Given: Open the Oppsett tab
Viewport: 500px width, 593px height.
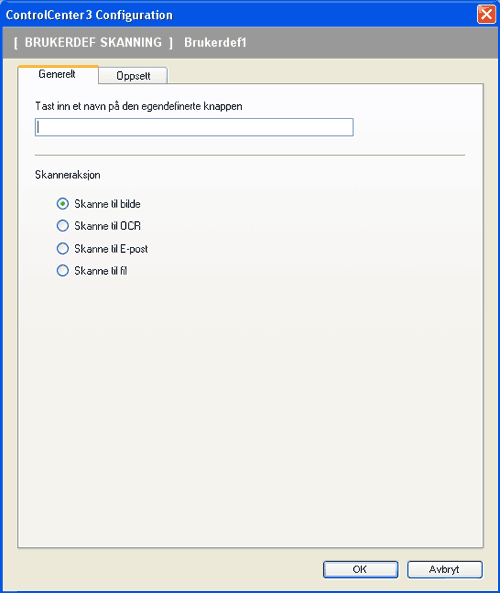Looking at the screenshot, I should [133, 76].
